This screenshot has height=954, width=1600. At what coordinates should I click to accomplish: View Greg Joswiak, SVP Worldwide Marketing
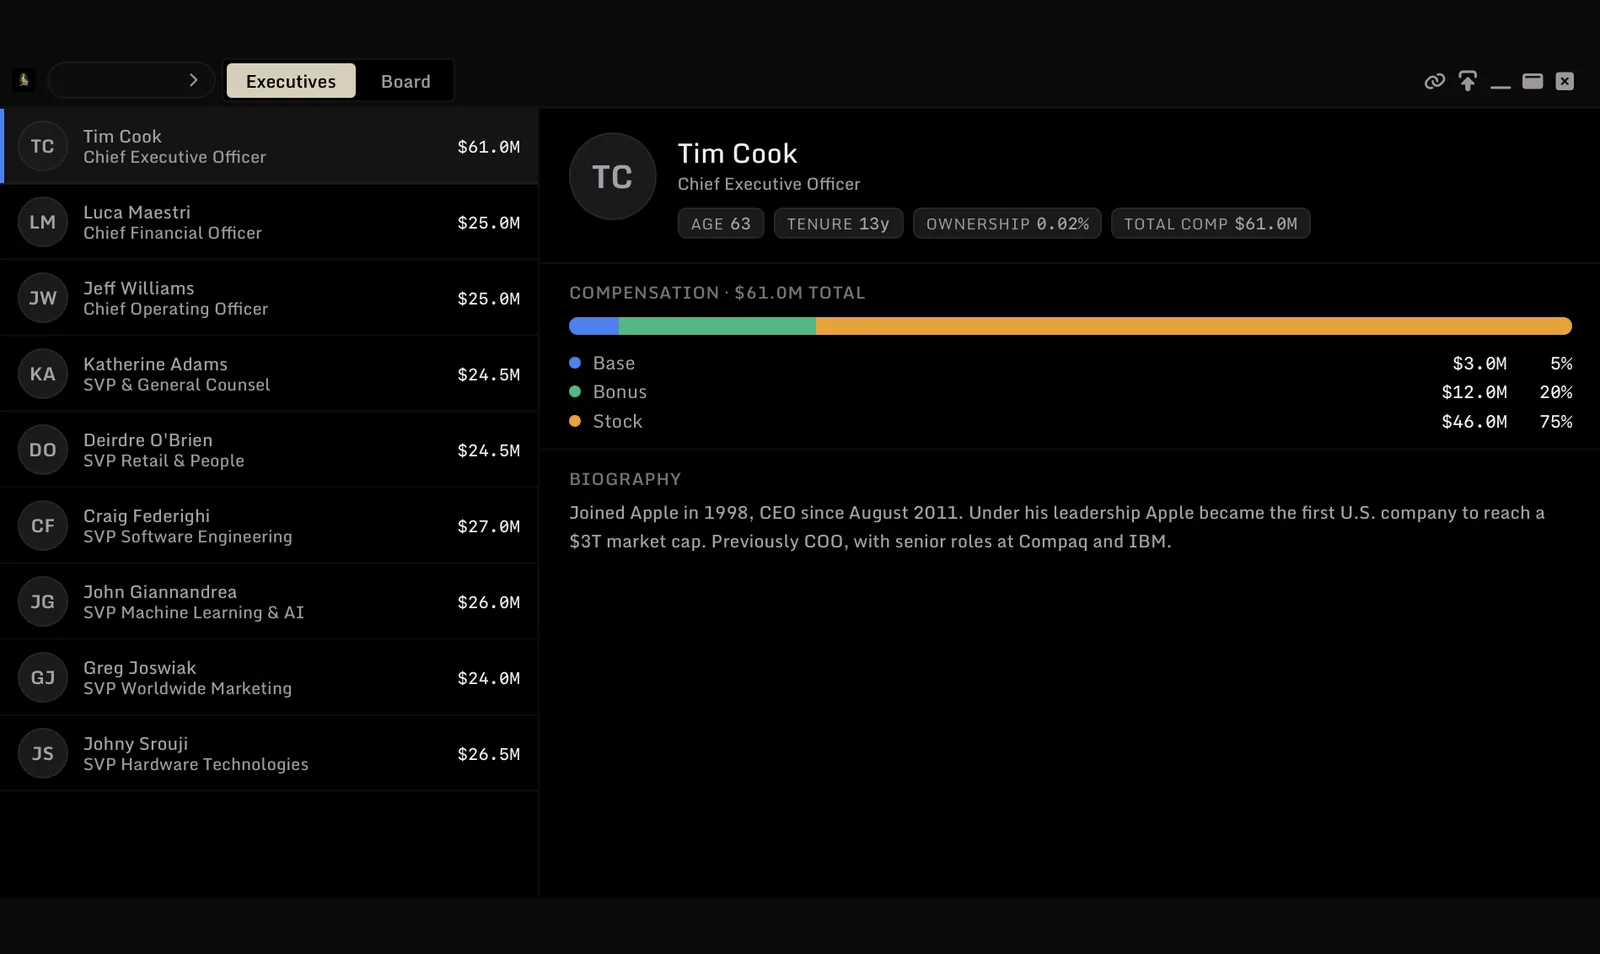269,678
